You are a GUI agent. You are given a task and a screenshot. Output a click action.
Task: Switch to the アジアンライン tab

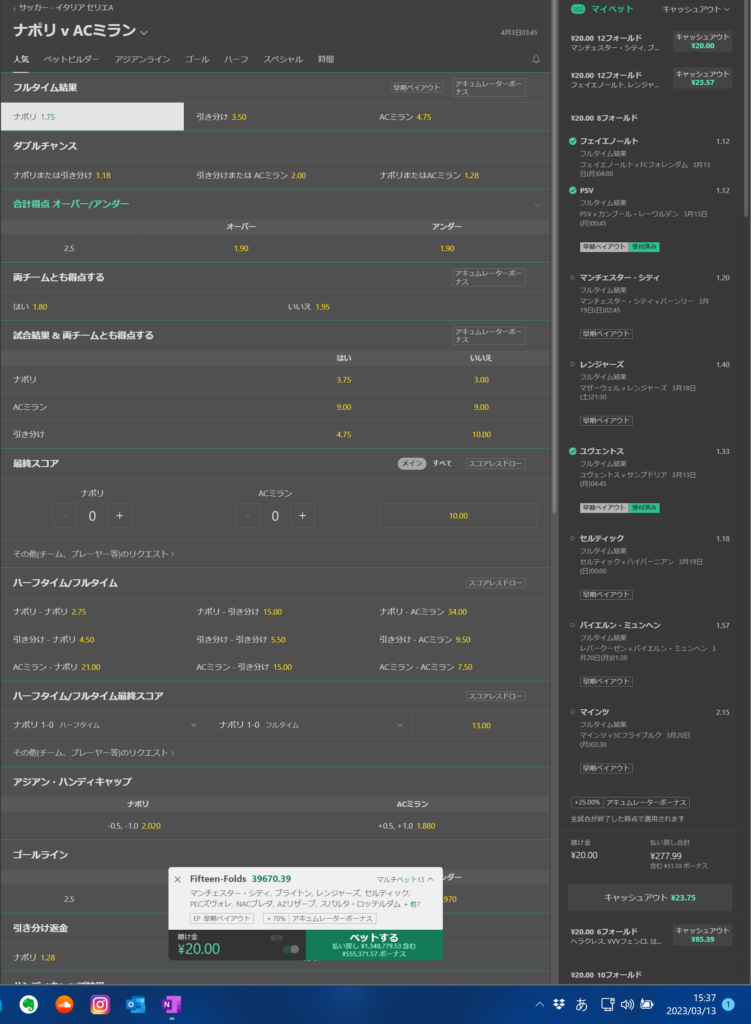click(142, 59)
